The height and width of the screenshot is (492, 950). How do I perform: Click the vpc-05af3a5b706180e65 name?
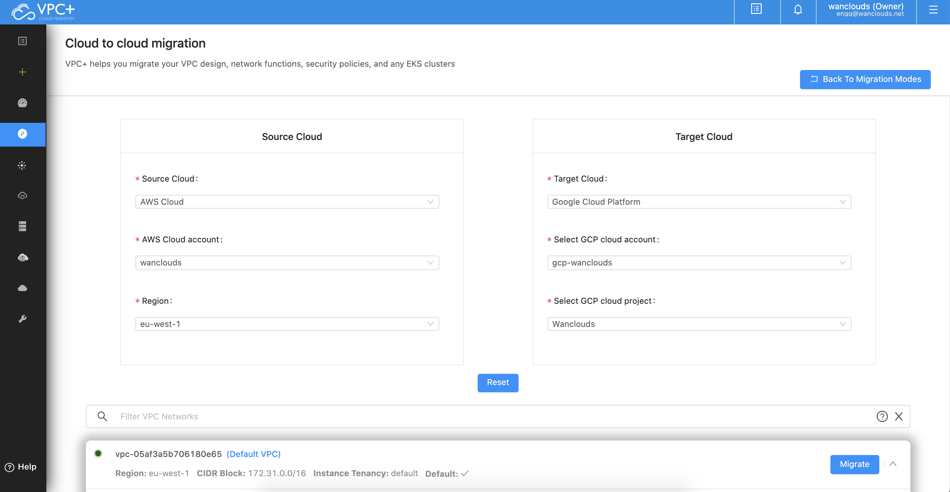click(168, 454)
